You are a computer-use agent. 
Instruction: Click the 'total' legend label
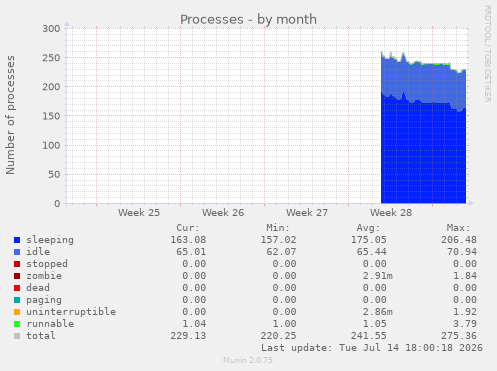point(41,336)
